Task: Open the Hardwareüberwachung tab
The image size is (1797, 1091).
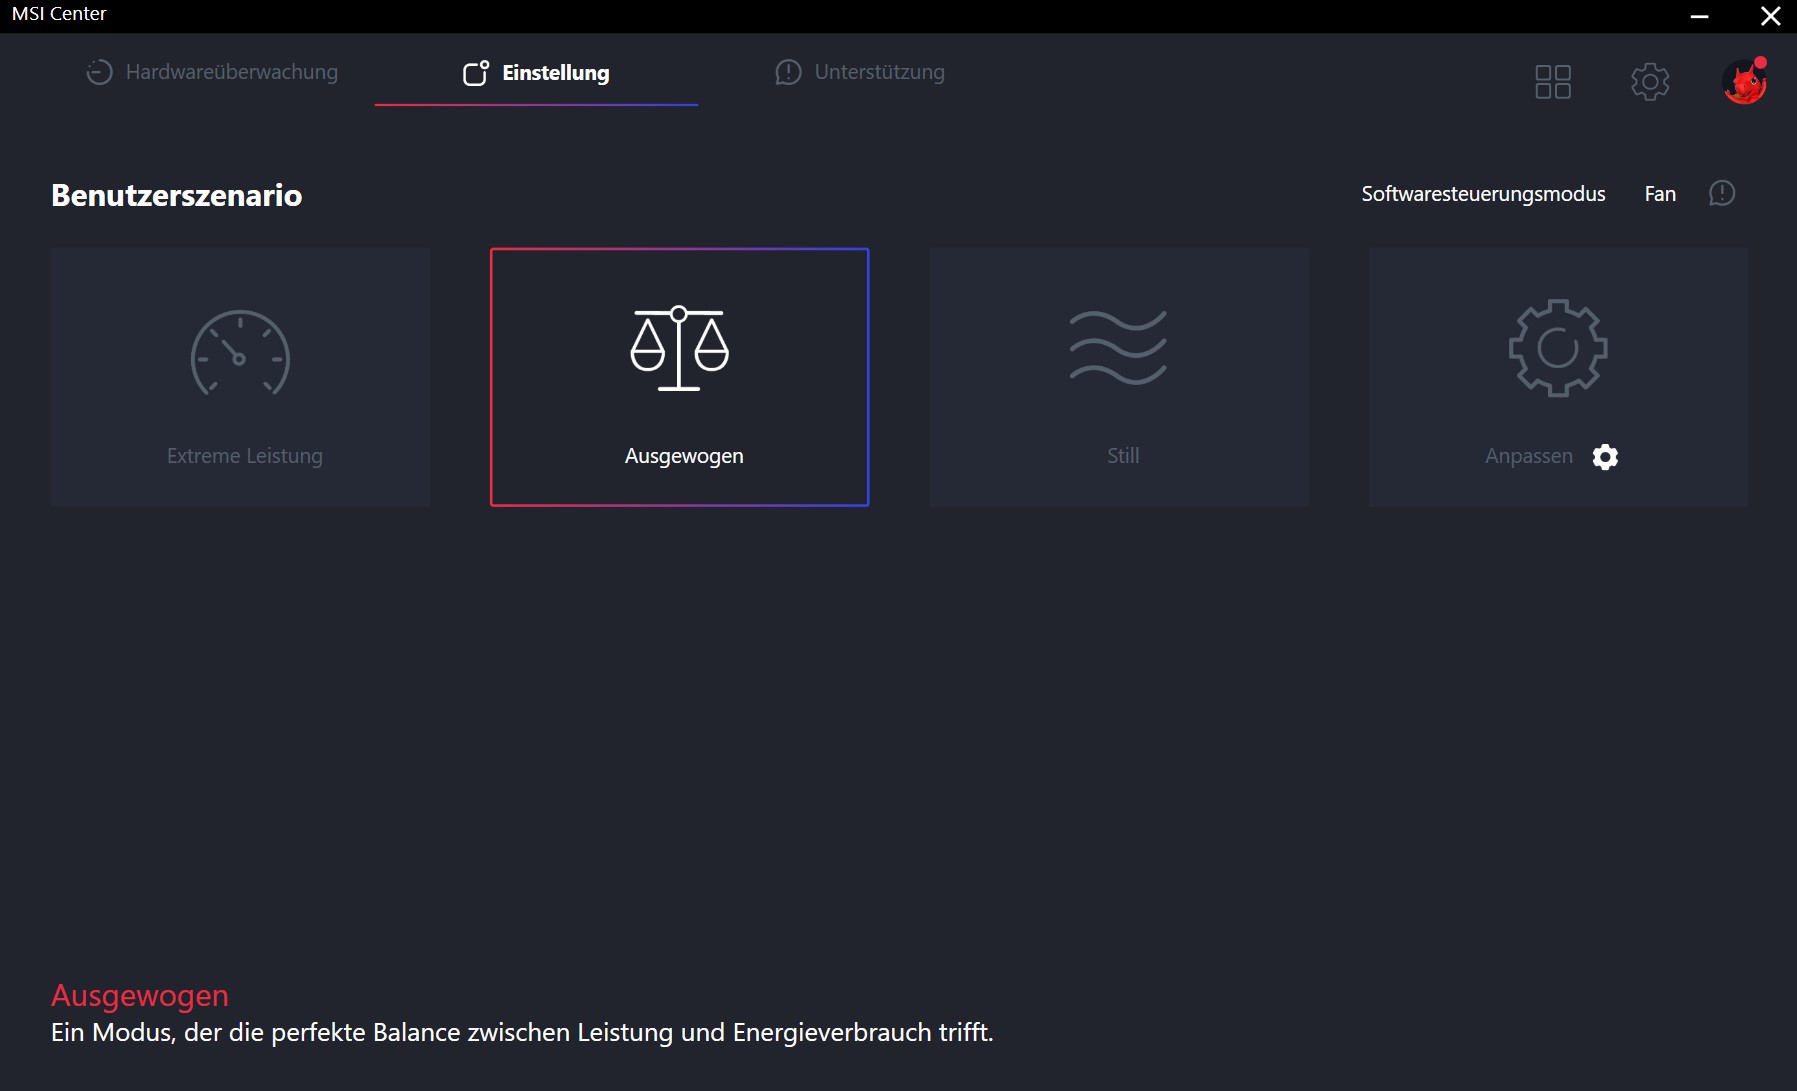Action: click(211, 72)
